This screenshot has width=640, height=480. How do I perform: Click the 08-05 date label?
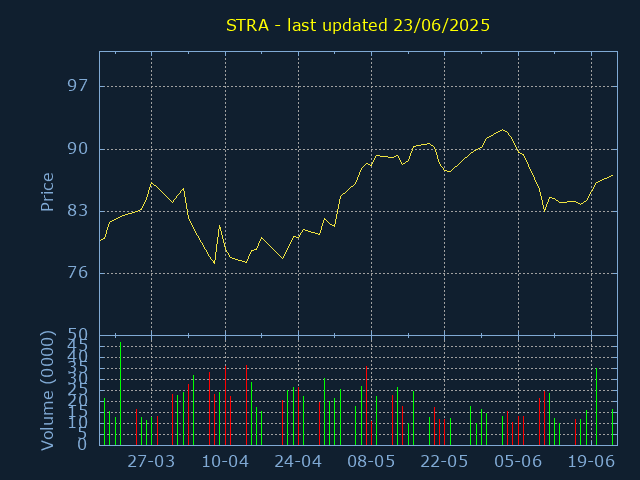(x=371, y=462)
